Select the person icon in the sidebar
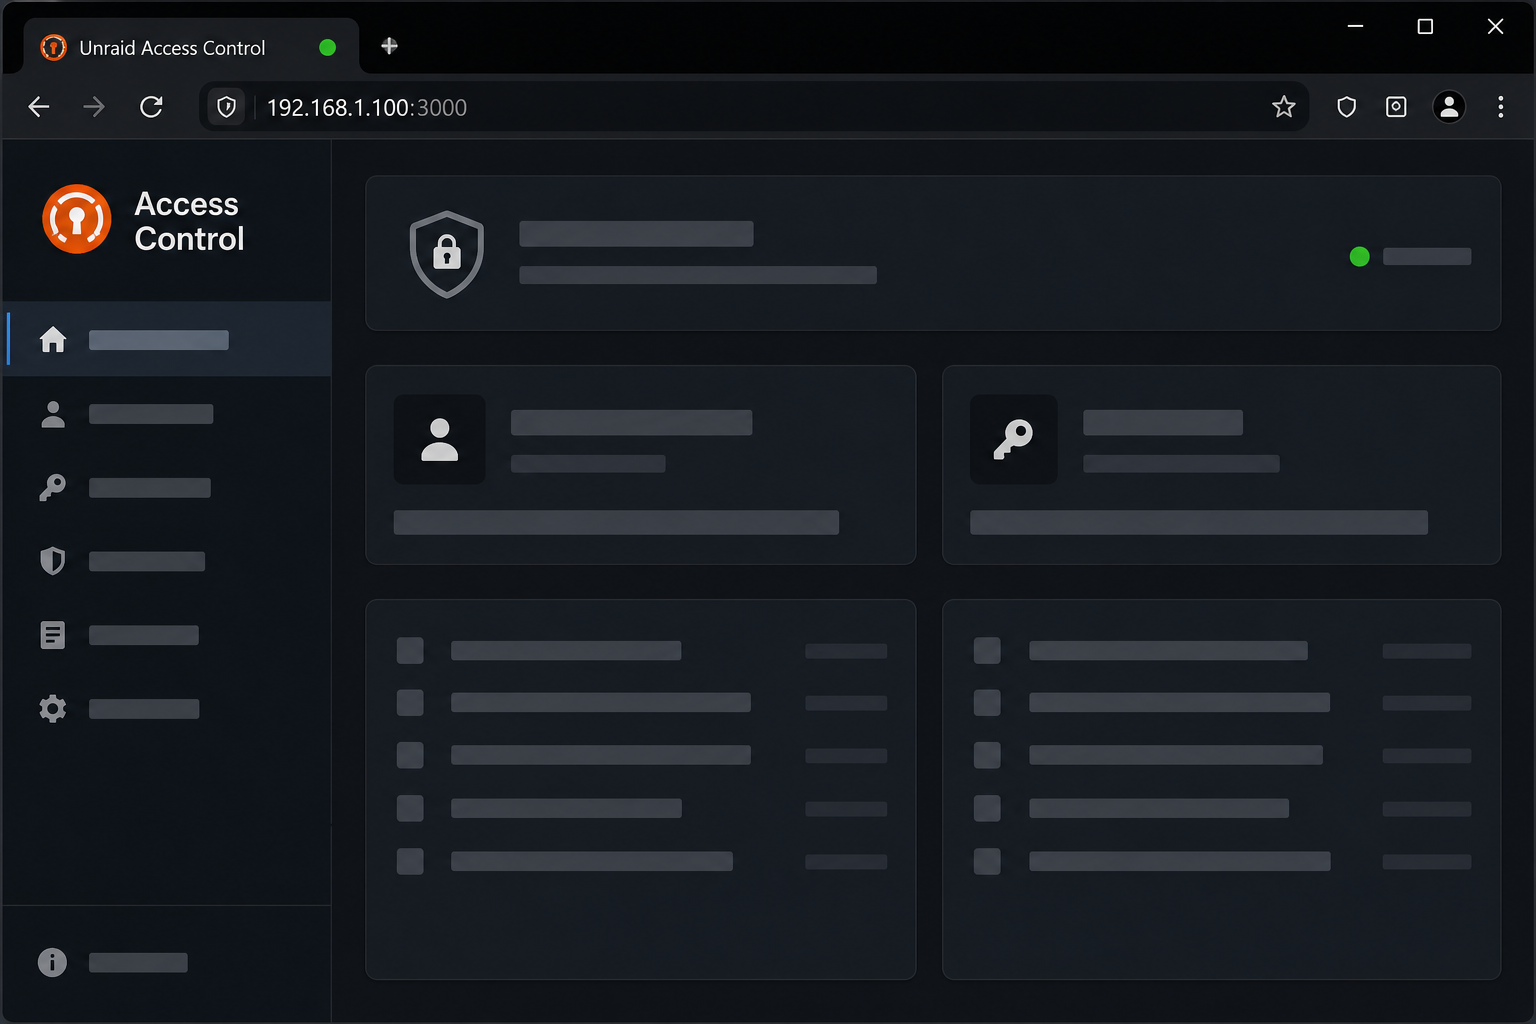This screenshot has height=1024, width=1536. (x=53, y=414)
